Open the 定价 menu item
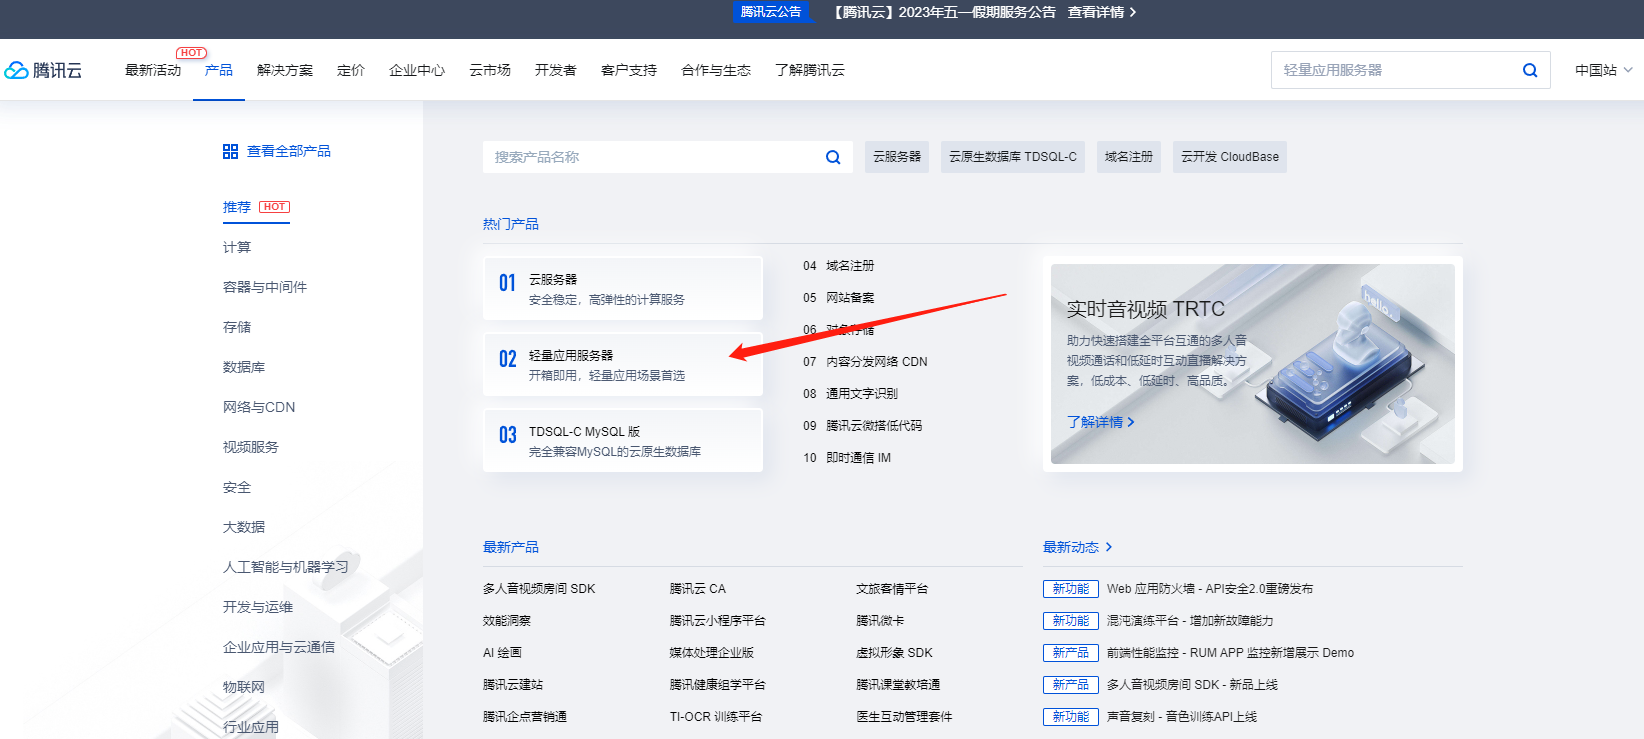Screen dimensions: 1644x739 [x=351, y=70]
